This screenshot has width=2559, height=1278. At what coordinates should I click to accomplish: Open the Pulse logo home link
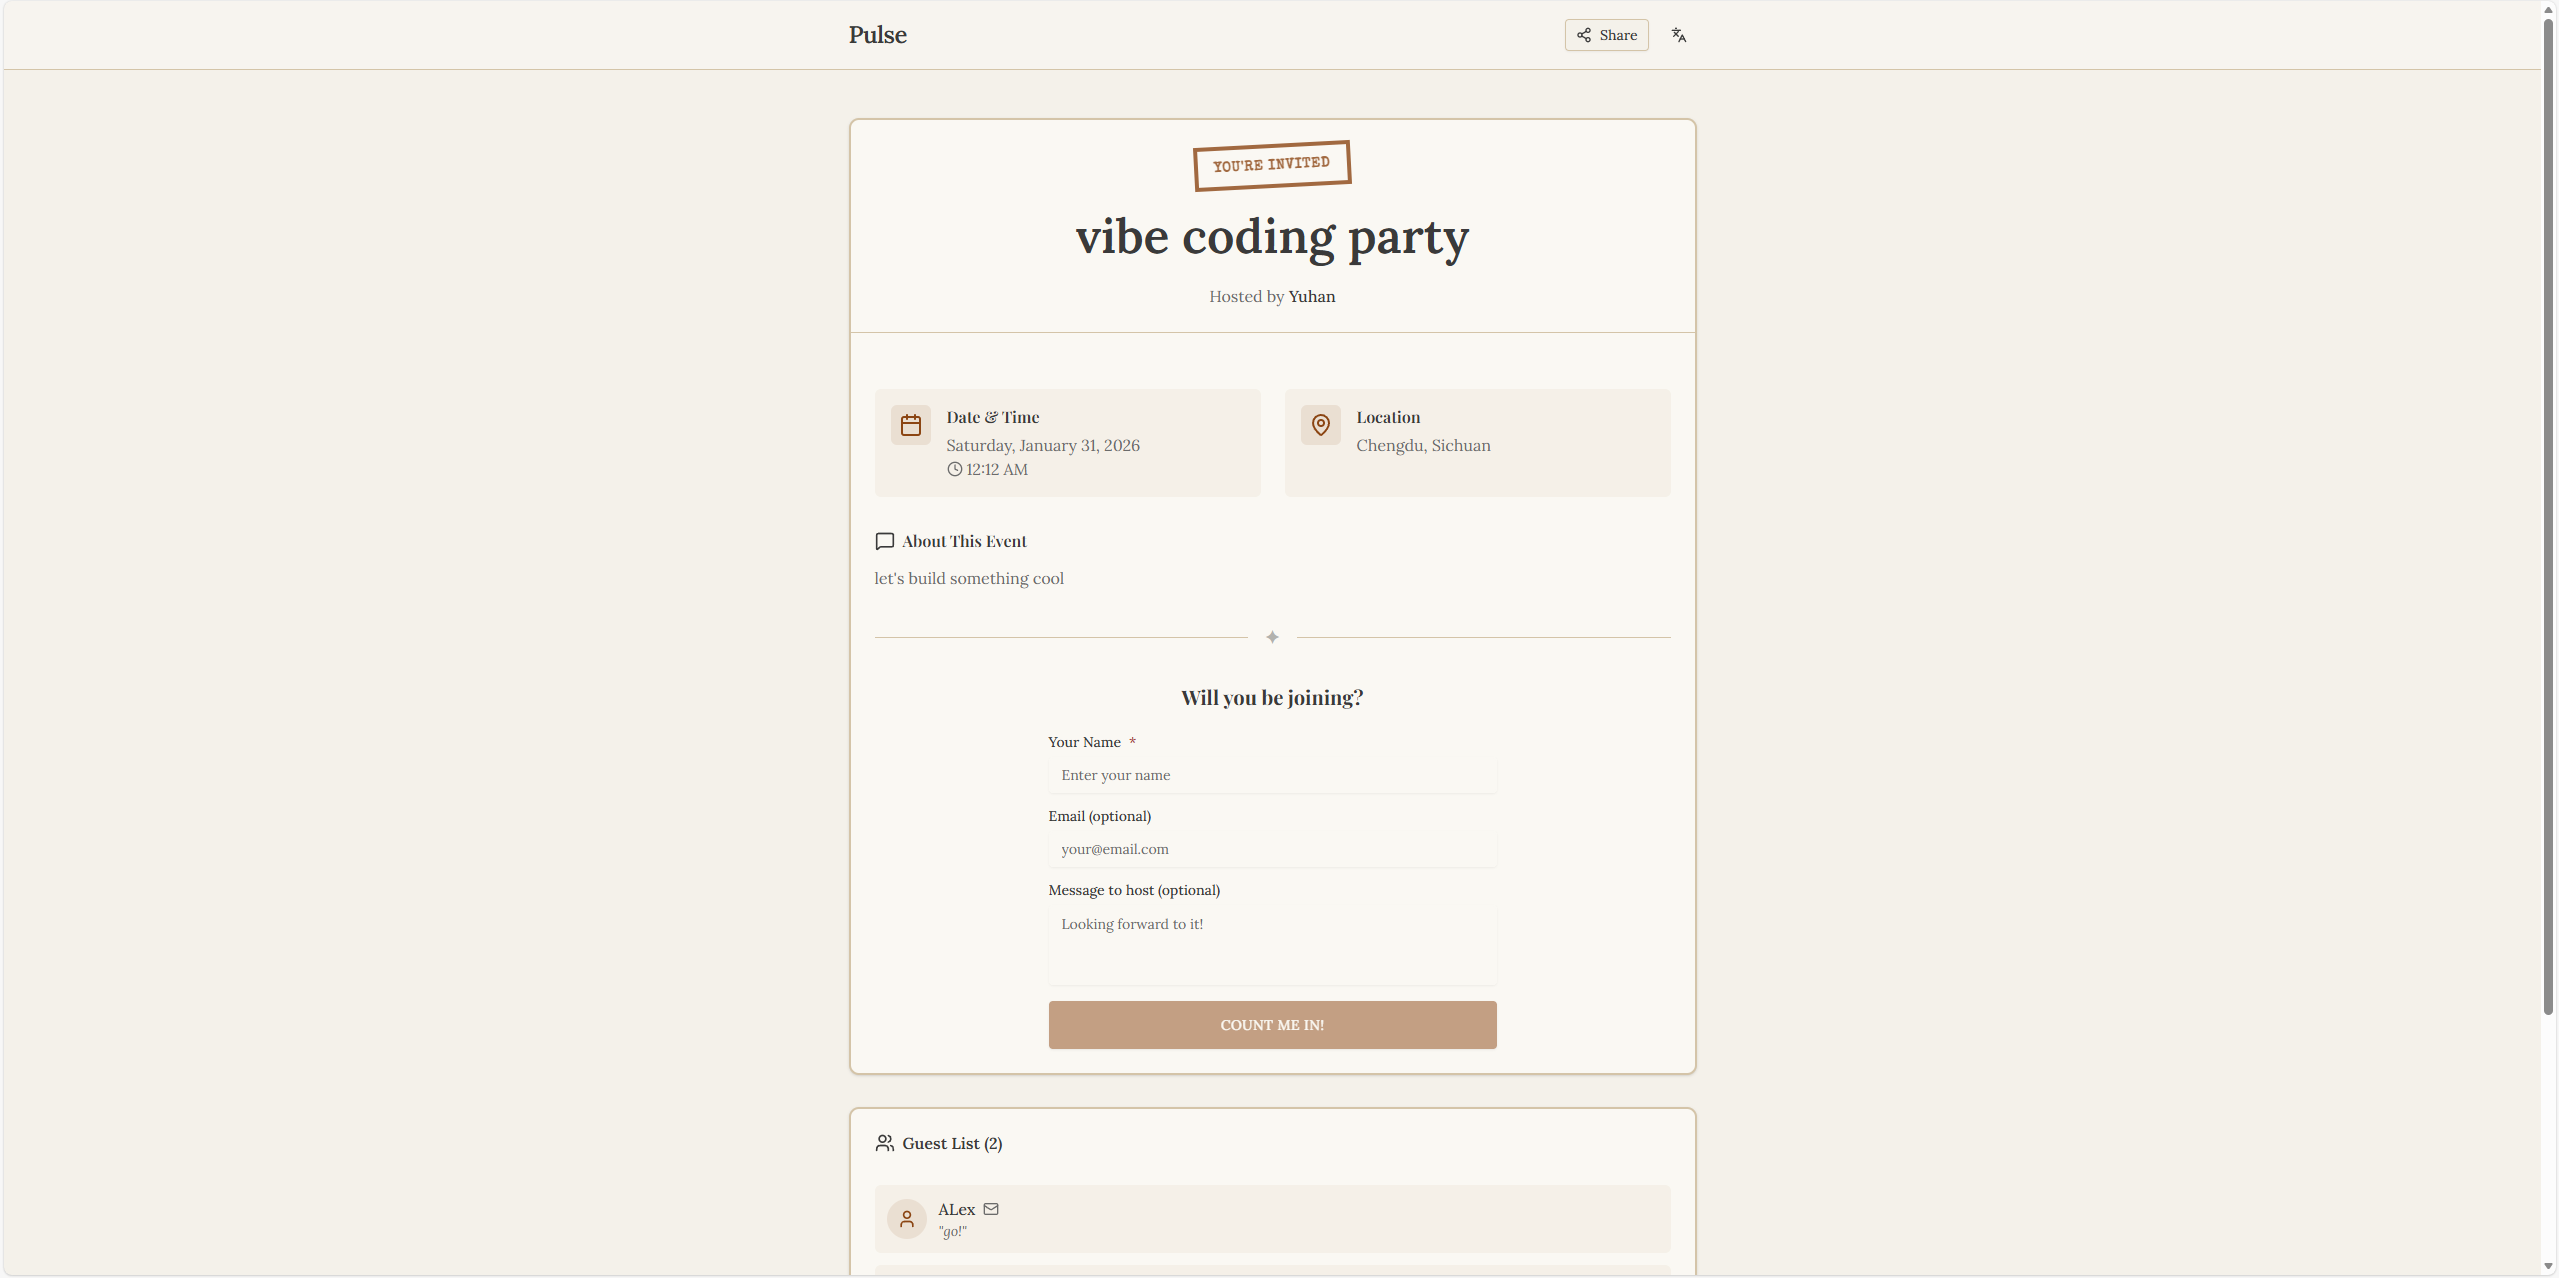877,35
